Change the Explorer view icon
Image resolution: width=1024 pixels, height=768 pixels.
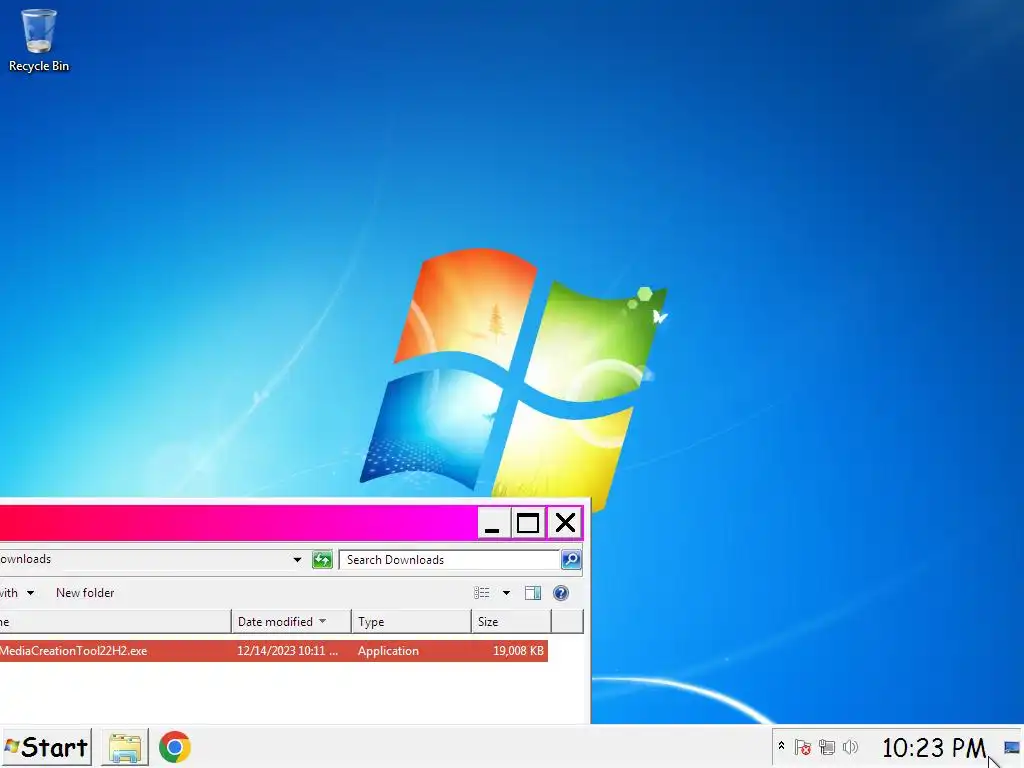click(x=481, y=593)
